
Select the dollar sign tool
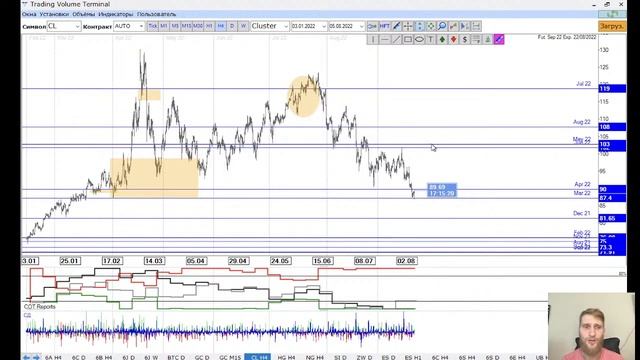click(464, 39)
